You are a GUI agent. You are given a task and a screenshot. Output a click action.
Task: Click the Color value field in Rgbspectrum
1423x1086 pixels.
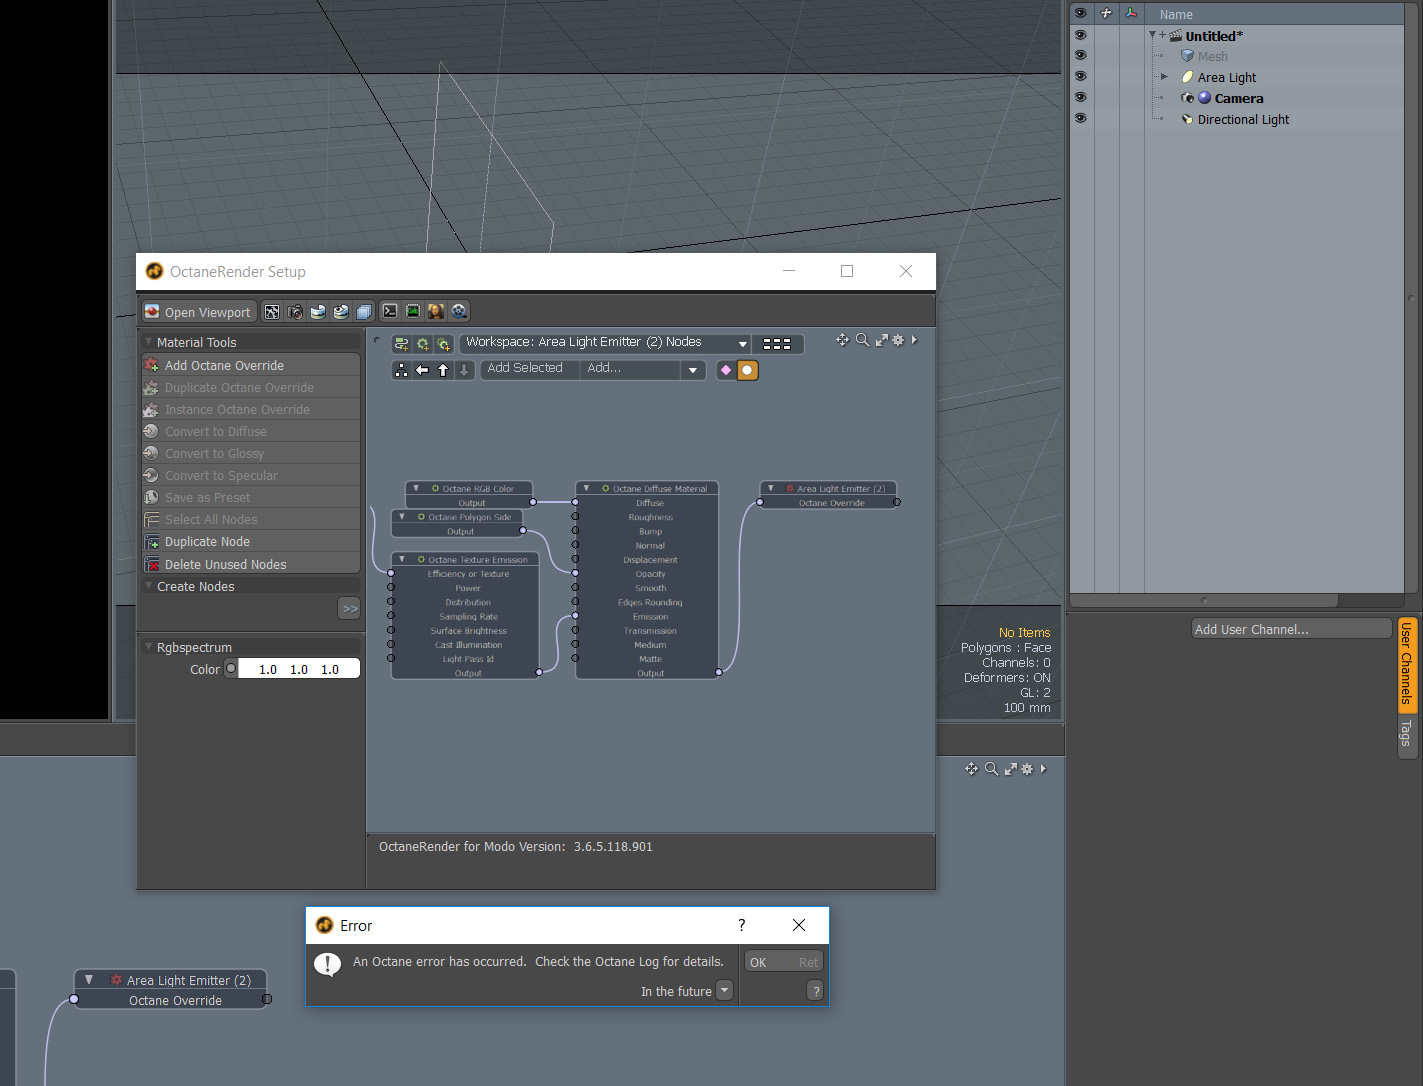tap(299, 670)
